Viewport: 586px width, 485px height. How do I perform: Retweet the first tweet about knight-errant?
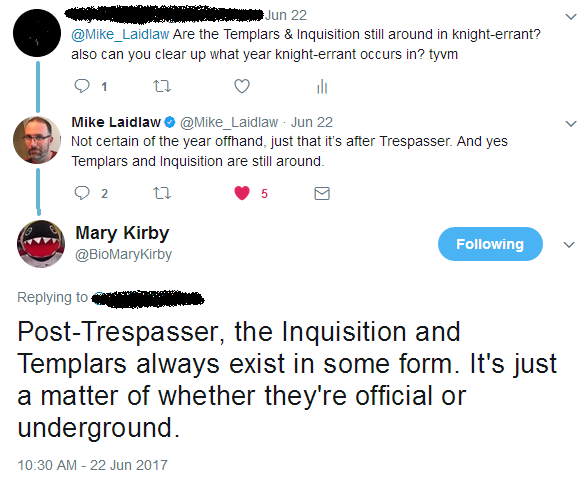tap(162, 86)
